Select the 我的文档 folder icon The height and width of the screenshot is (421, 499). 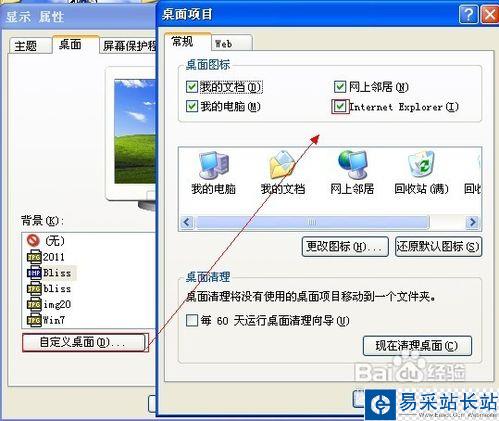point(282,165)
